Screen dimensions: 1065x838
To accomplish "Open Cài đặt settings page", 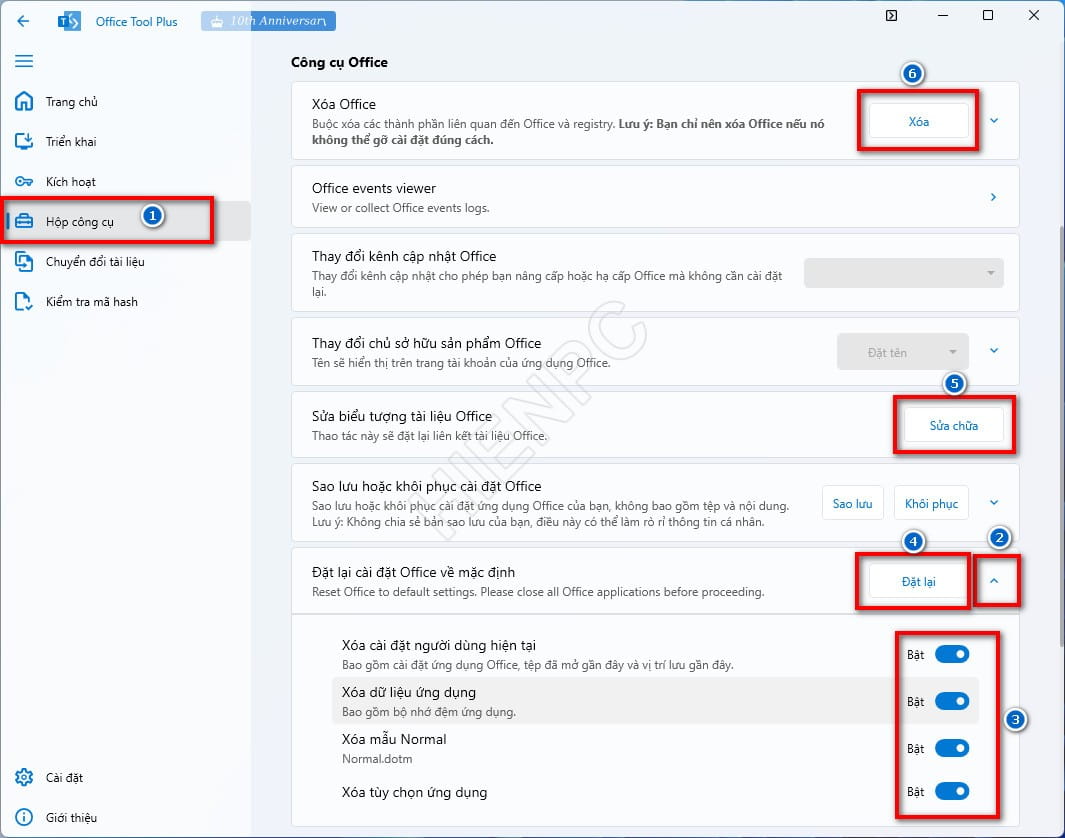I will pos(65,778).
